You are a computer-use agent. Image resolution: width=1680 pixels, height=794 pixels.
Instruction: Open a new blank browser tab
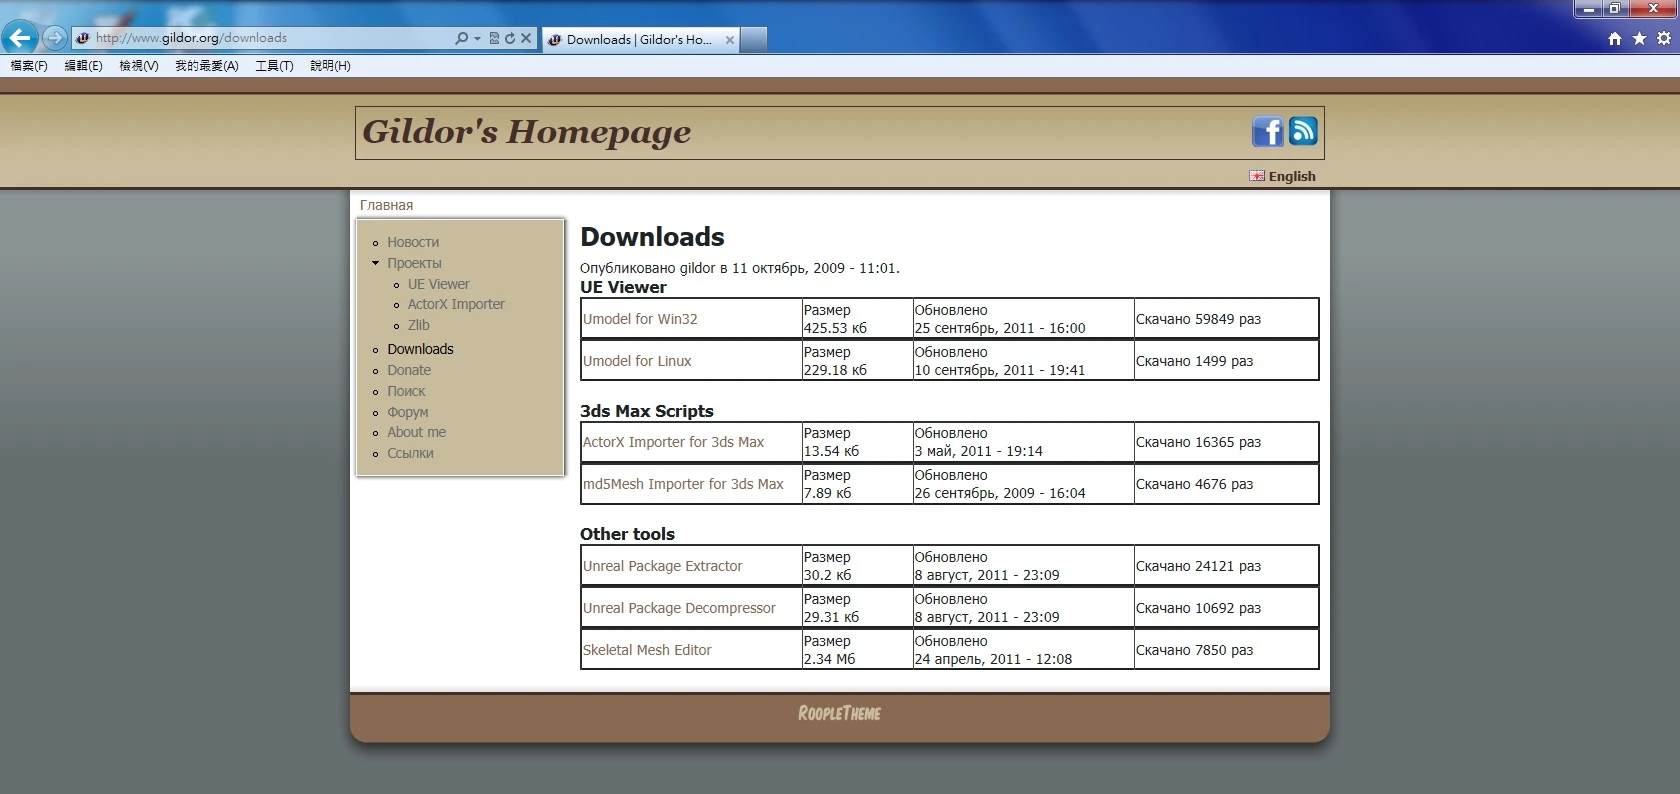tap(754, 39)
